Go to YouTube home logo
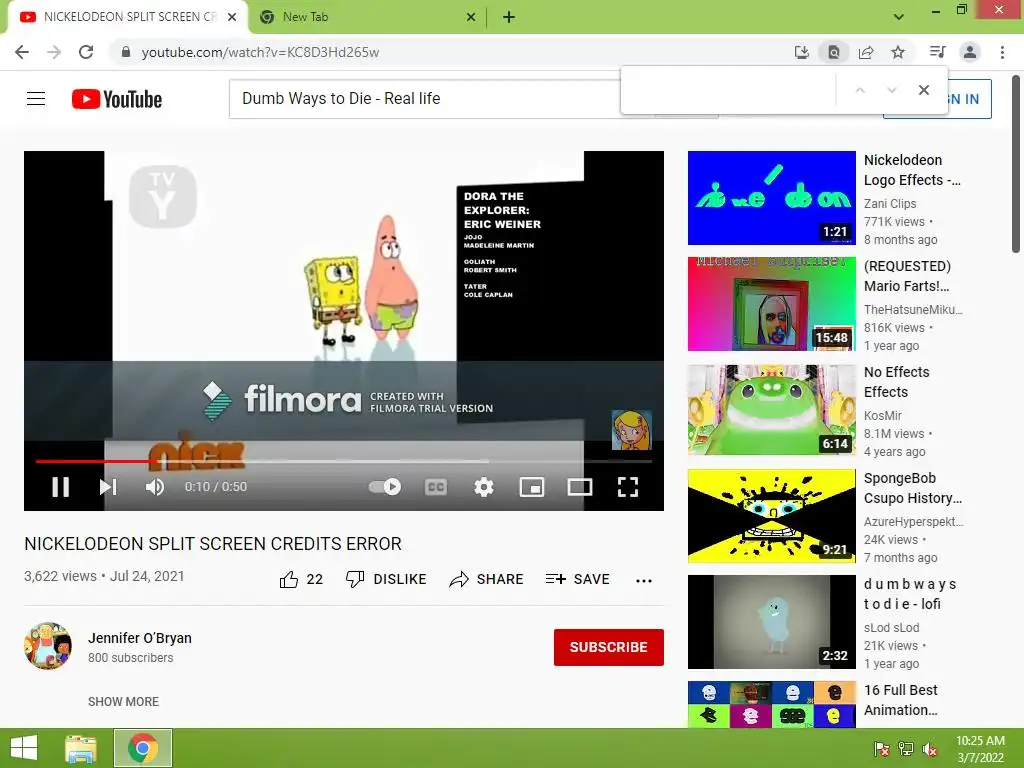This screenshot has height=768, width=1024. 117,99
